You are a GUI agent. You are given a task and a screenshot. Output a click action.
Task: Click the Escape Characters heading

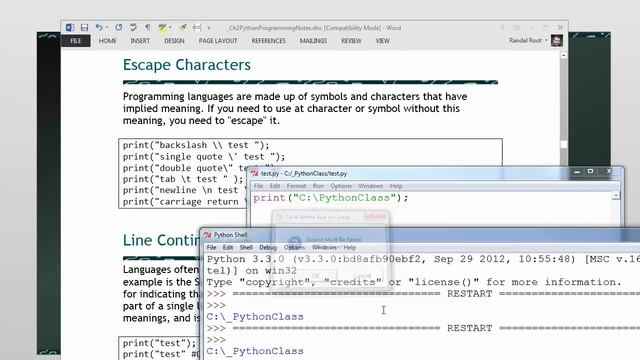(x=187, y=65)
